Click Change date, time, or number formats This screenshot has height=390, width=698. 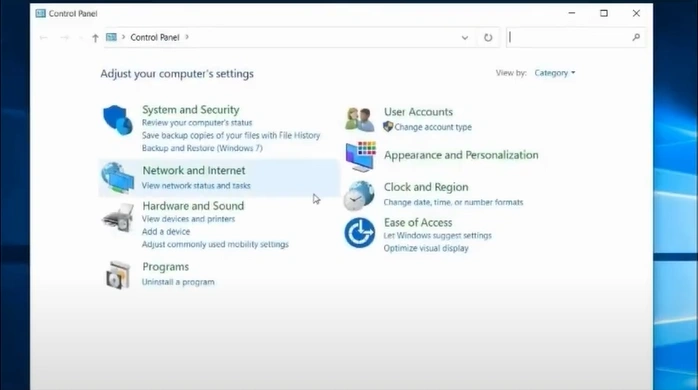click(x=453, y=202)
